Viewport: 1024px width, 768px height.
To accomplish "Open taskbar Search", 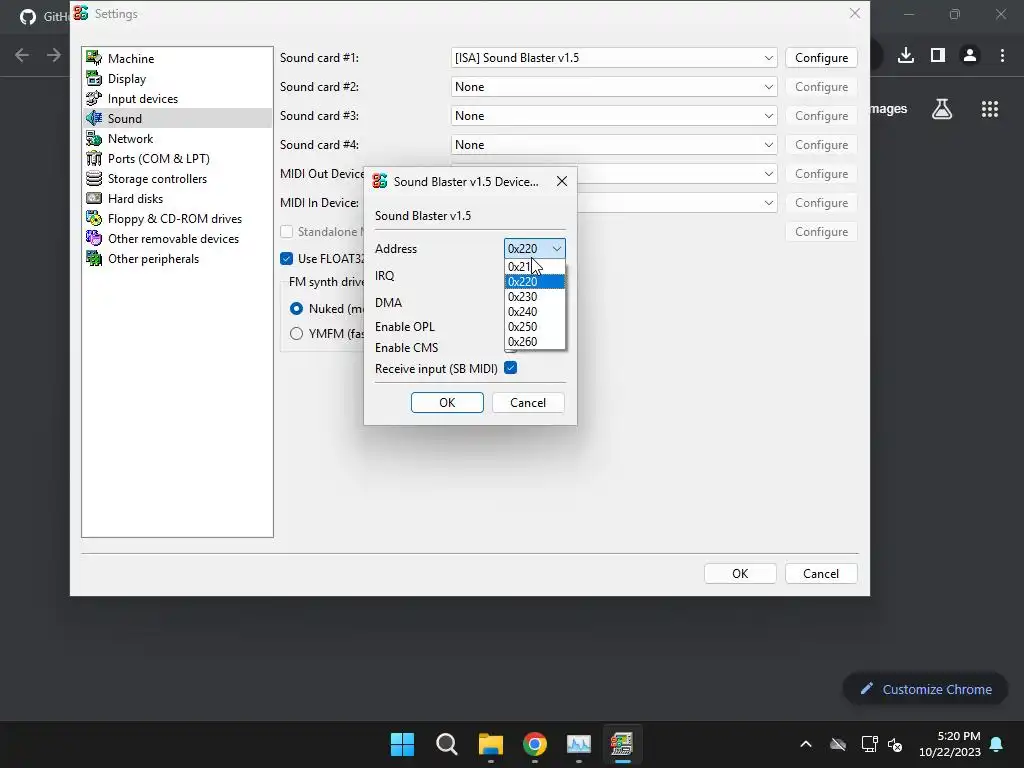I will click(x=447, y=744).
